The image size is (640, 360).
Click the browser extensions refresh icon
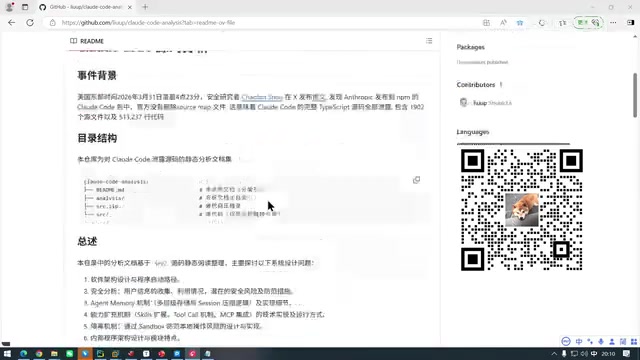tap(542, 23)
